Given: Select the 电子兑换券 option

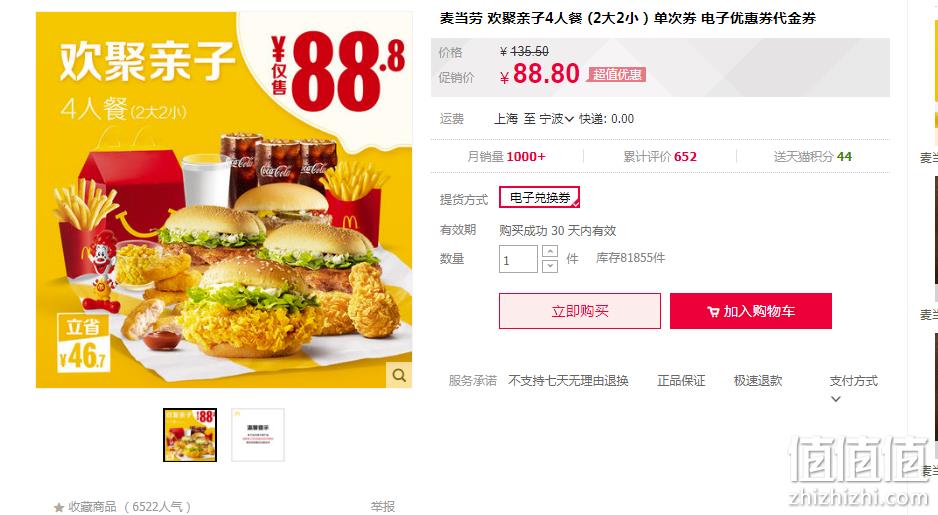Looking at the screenshot, I should click(540, 197).
